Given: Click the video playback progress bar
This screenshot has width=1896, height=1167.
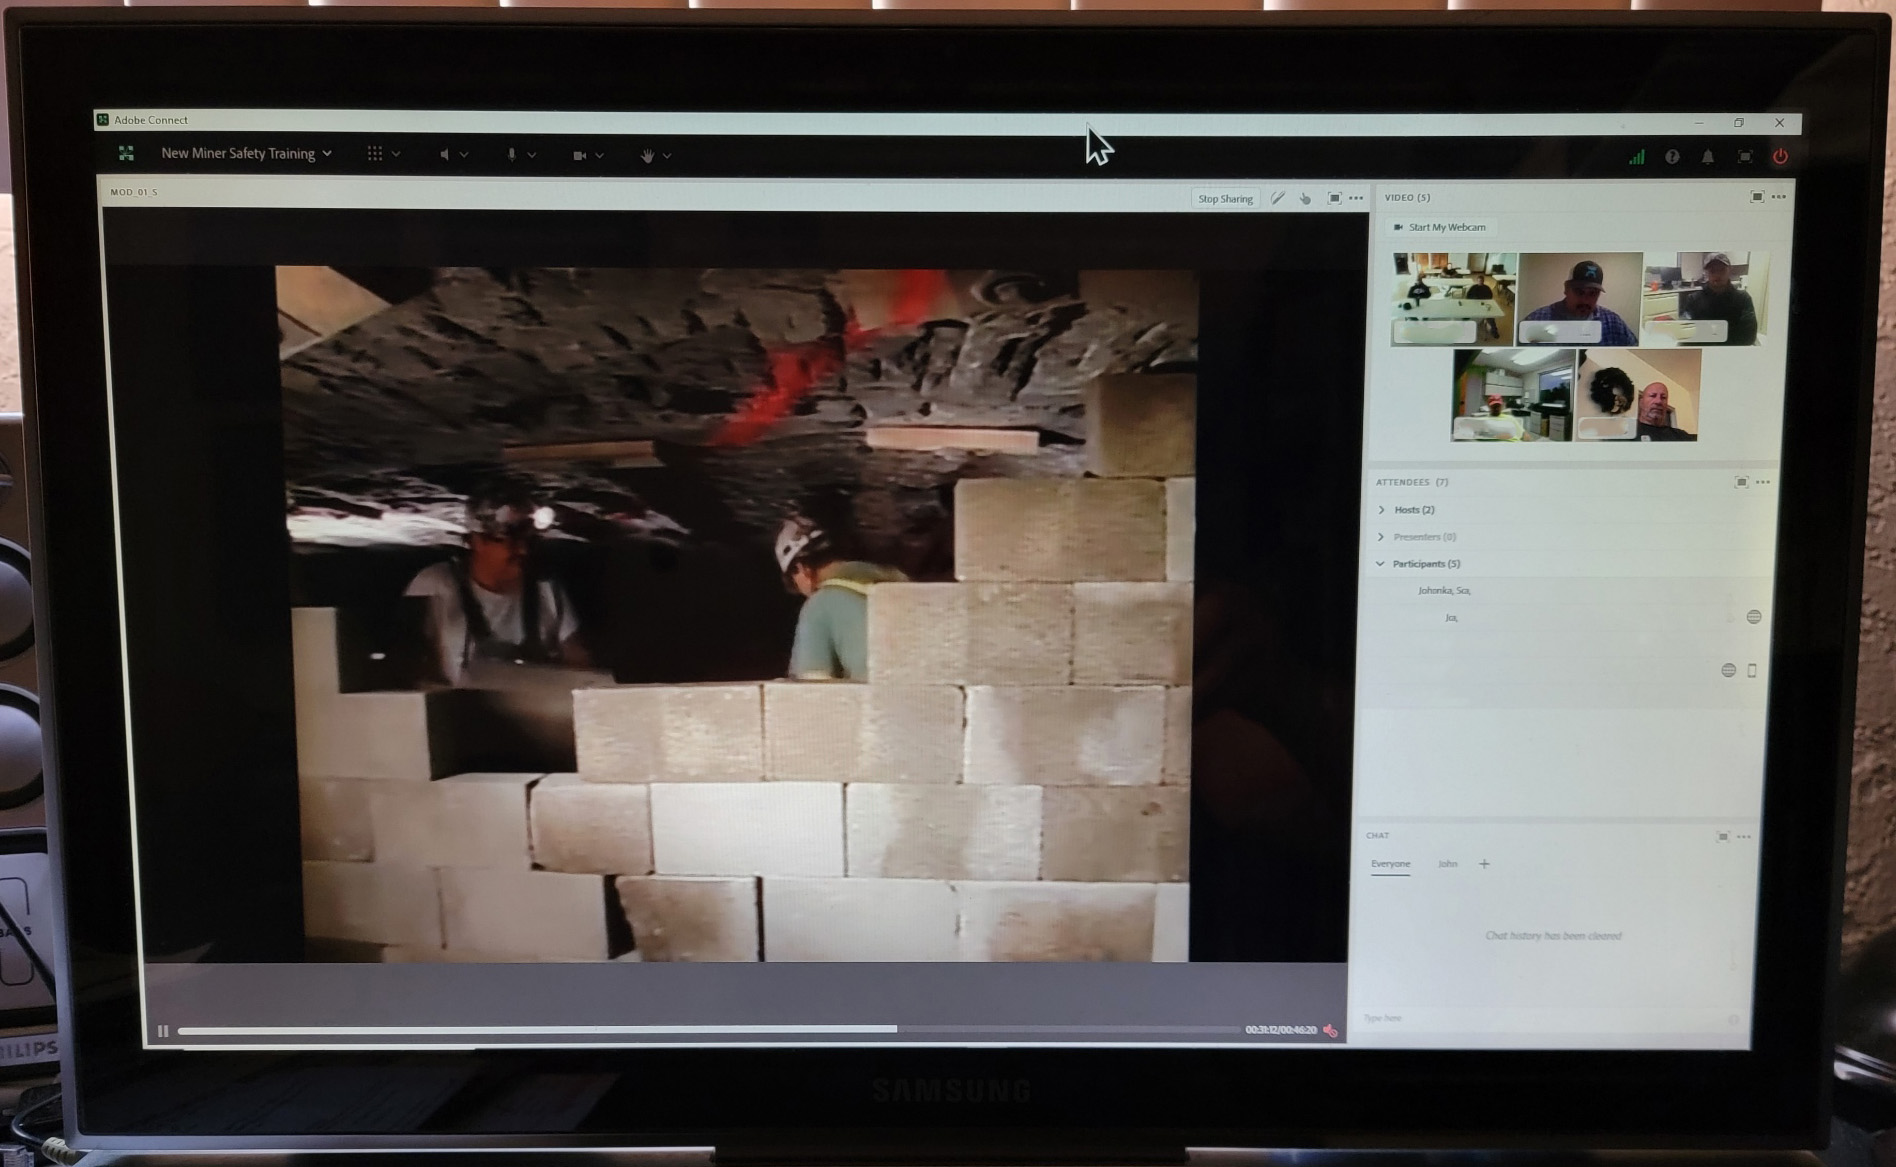Looking at the screenshot, I should click(x=700, y=1029).
